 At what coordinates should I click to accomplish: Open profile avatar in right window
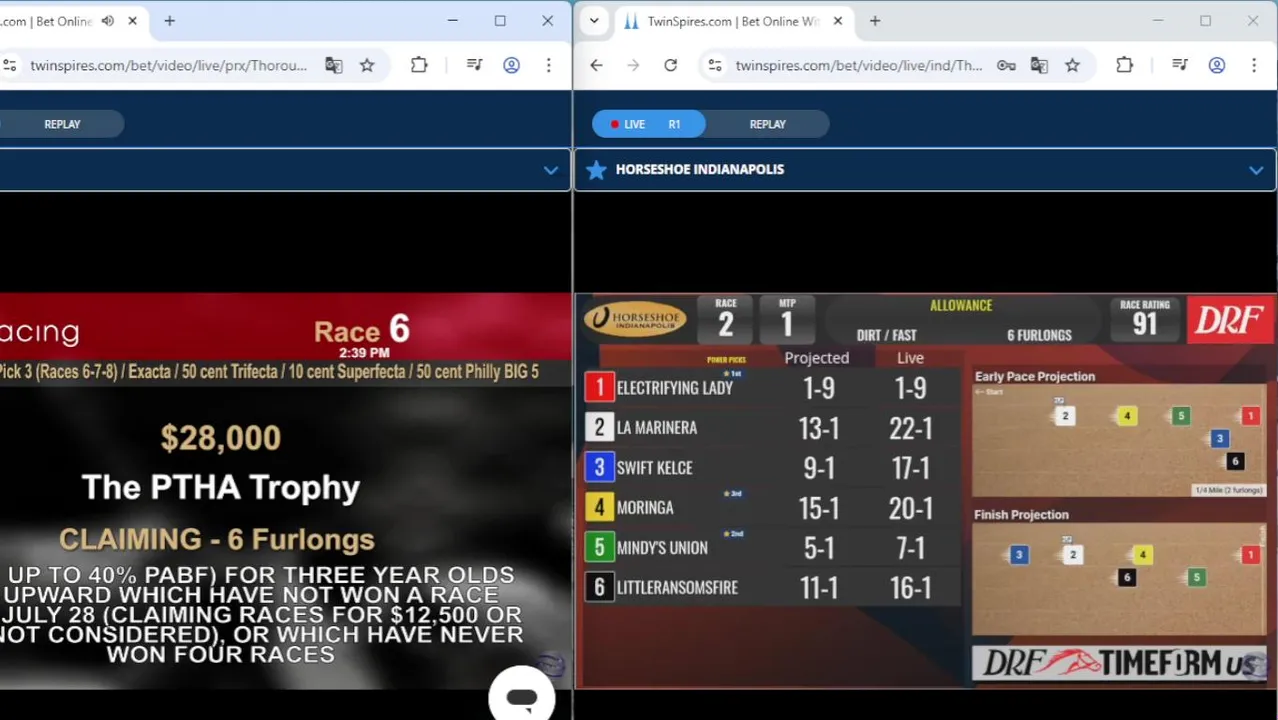point(1217,66)
